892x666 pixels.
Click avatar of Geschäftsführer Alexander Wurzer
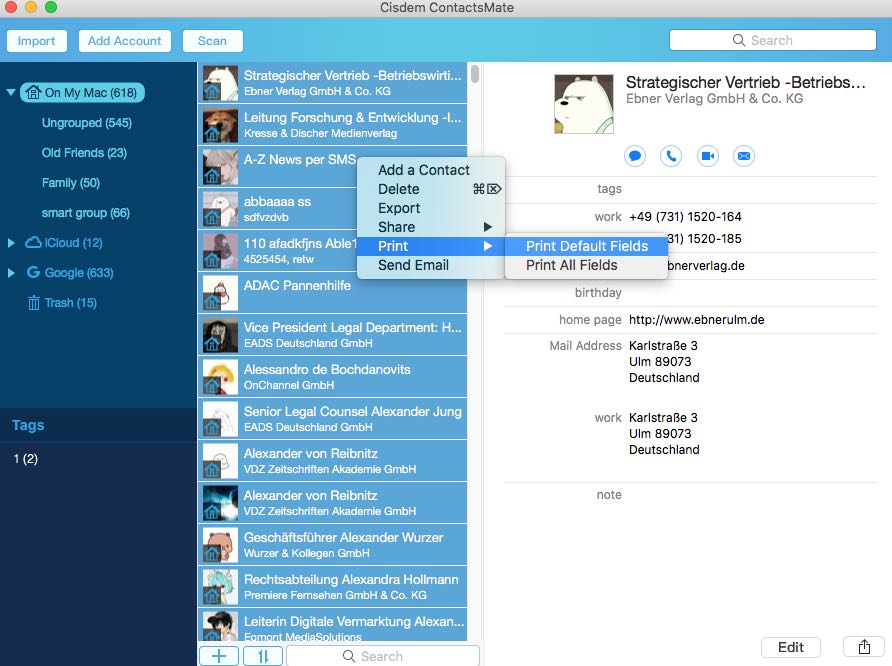point(220,545)
